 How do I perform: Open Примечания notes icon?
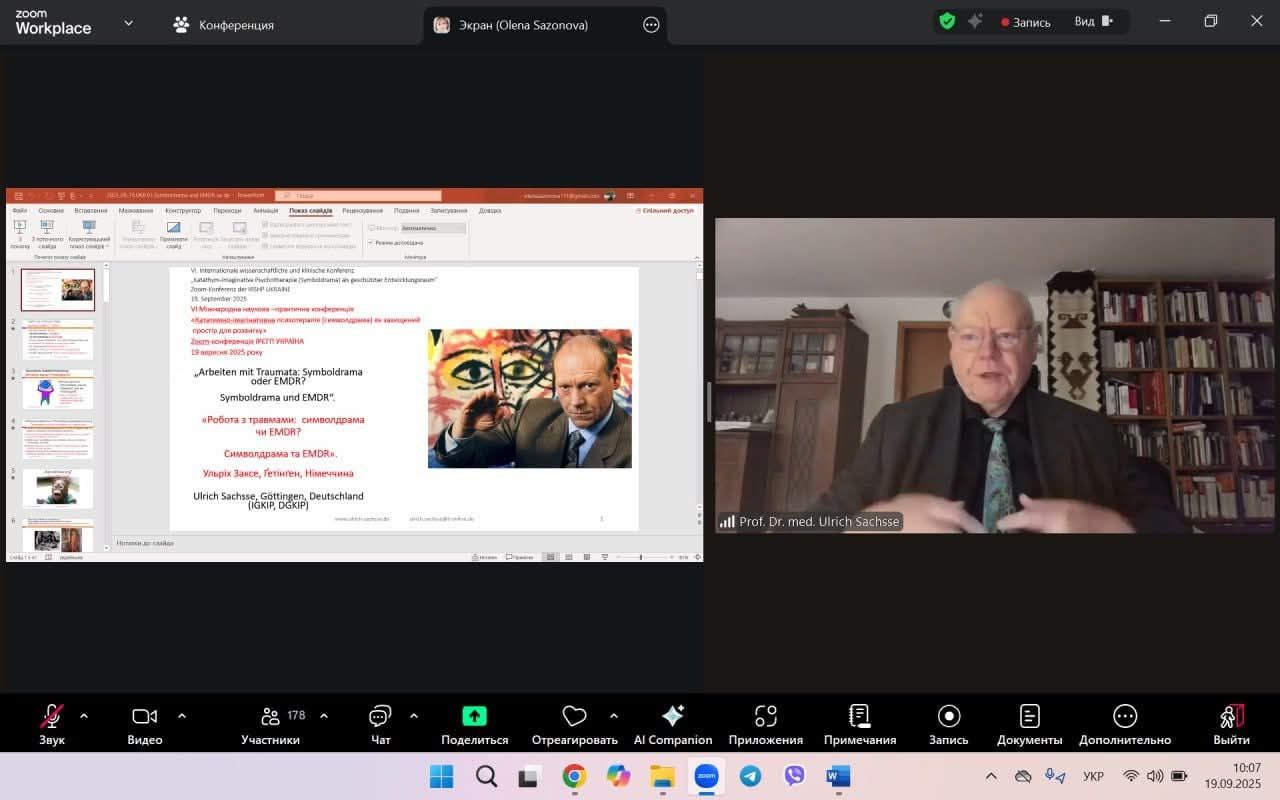pyautogui.click(x=859, y=716)
